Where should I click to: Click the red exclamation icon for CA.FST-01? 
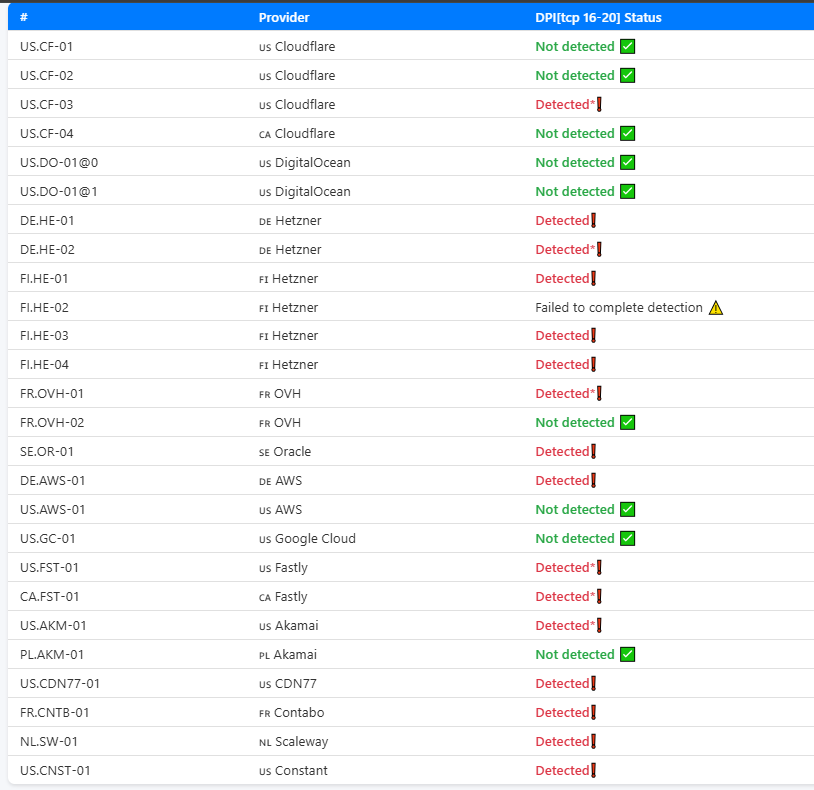pyautogui.click(x=599, y=597)
